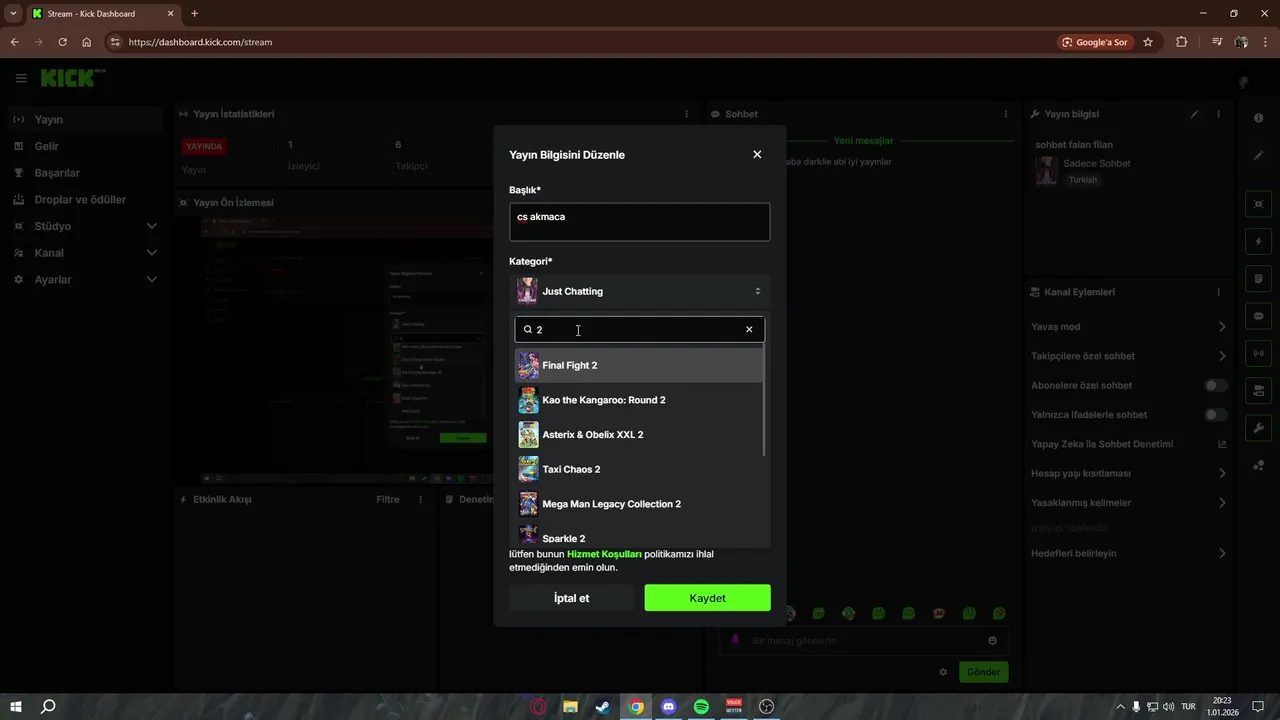This screenshot has width=1280, height=720.
Task: Click screen capture icon in right rail
Action: click(x=1258, y=204)
